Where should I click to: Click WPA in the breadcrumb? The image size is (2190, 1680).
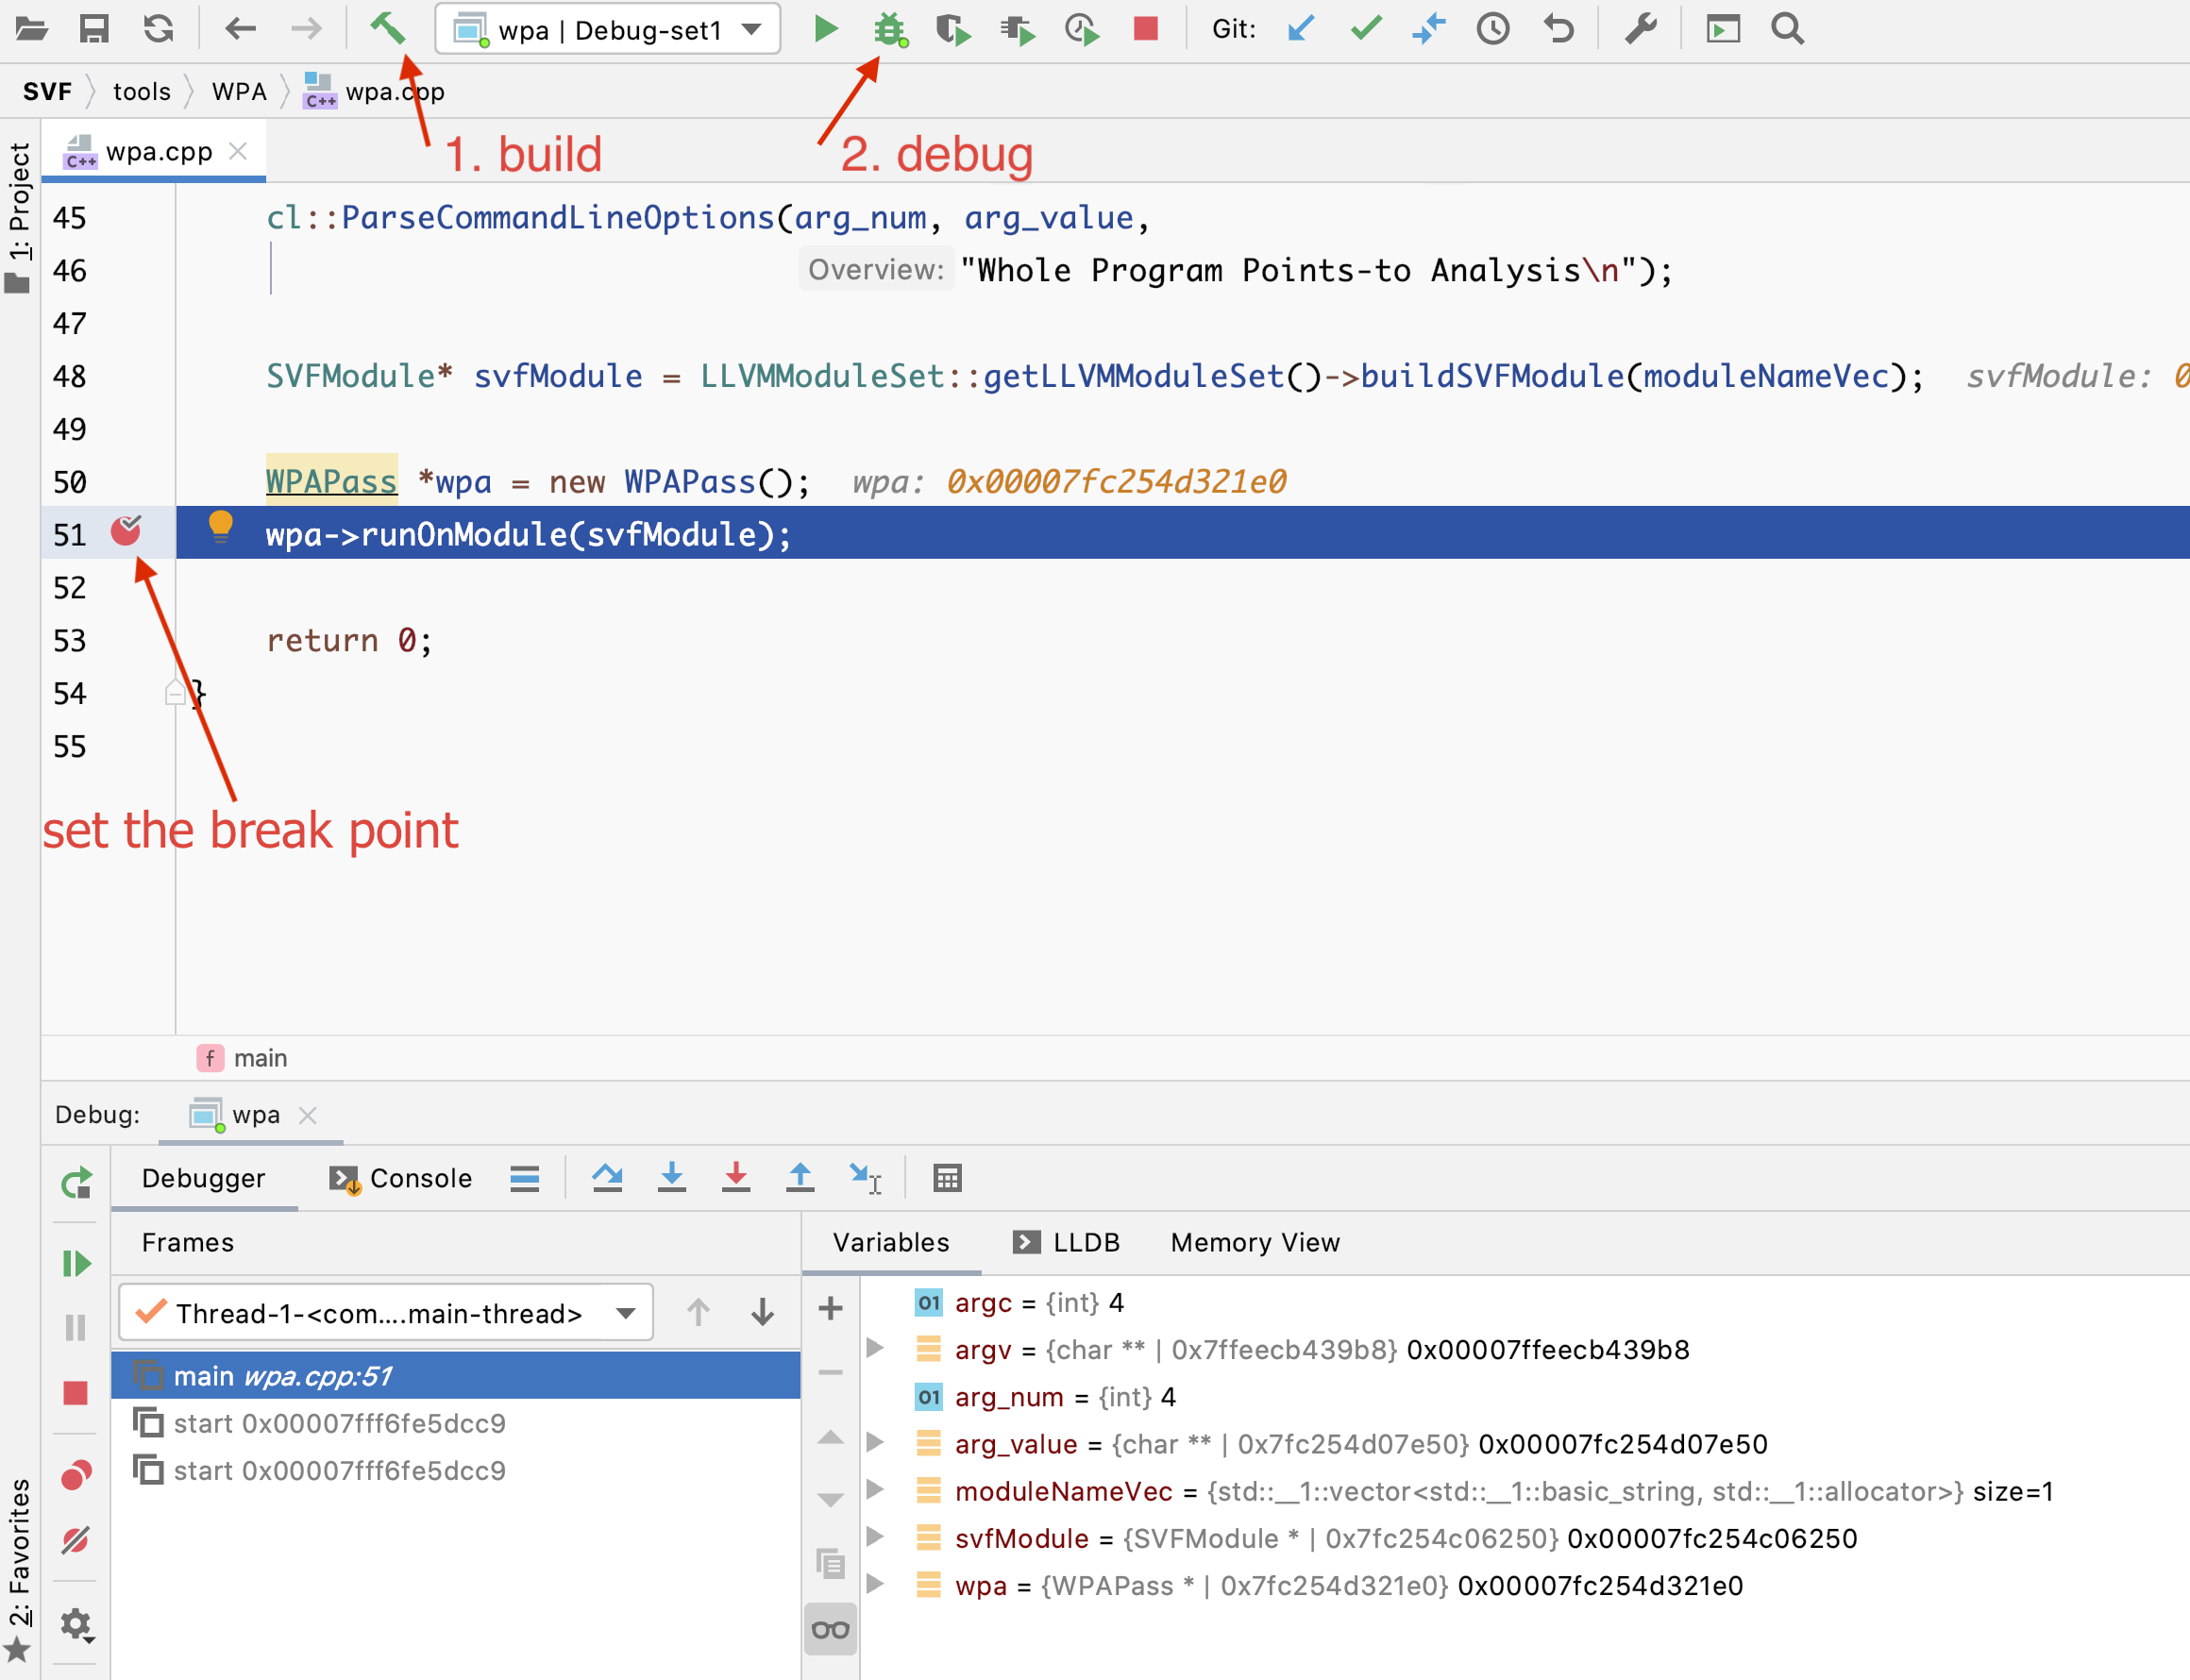[239, 92]
